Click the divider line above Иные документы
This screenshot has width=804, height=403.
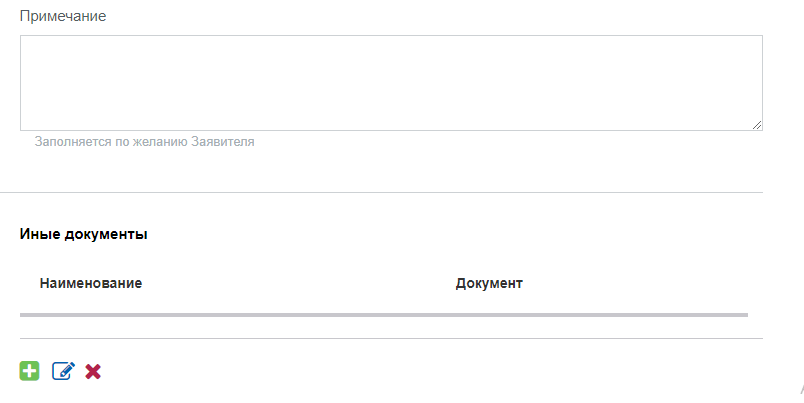click(x=381, y=192)
